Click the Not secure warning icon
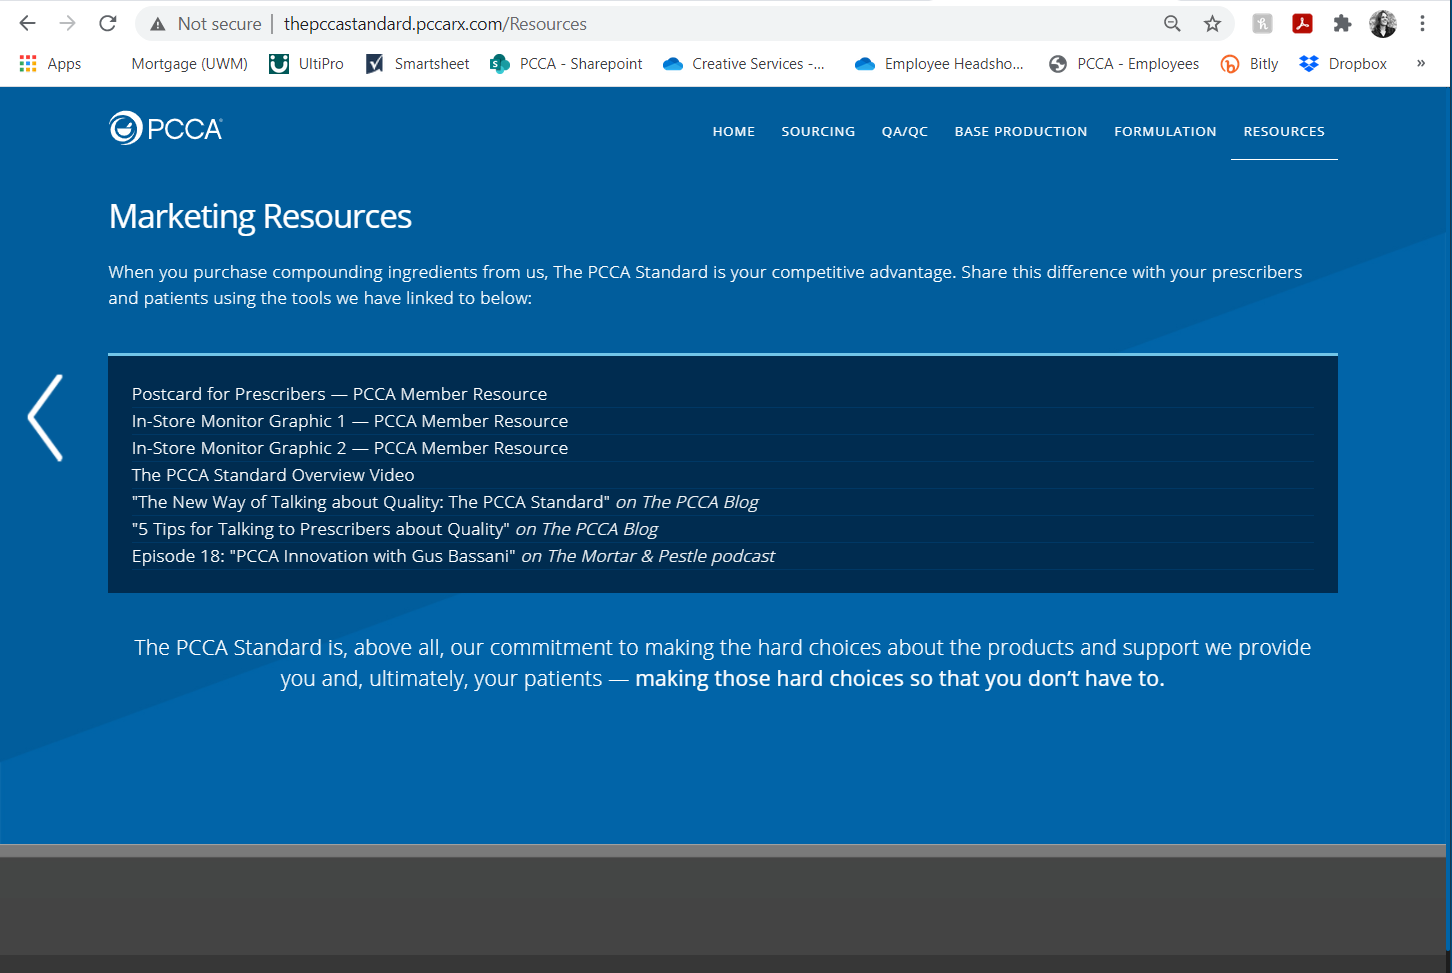 (157, 24)
